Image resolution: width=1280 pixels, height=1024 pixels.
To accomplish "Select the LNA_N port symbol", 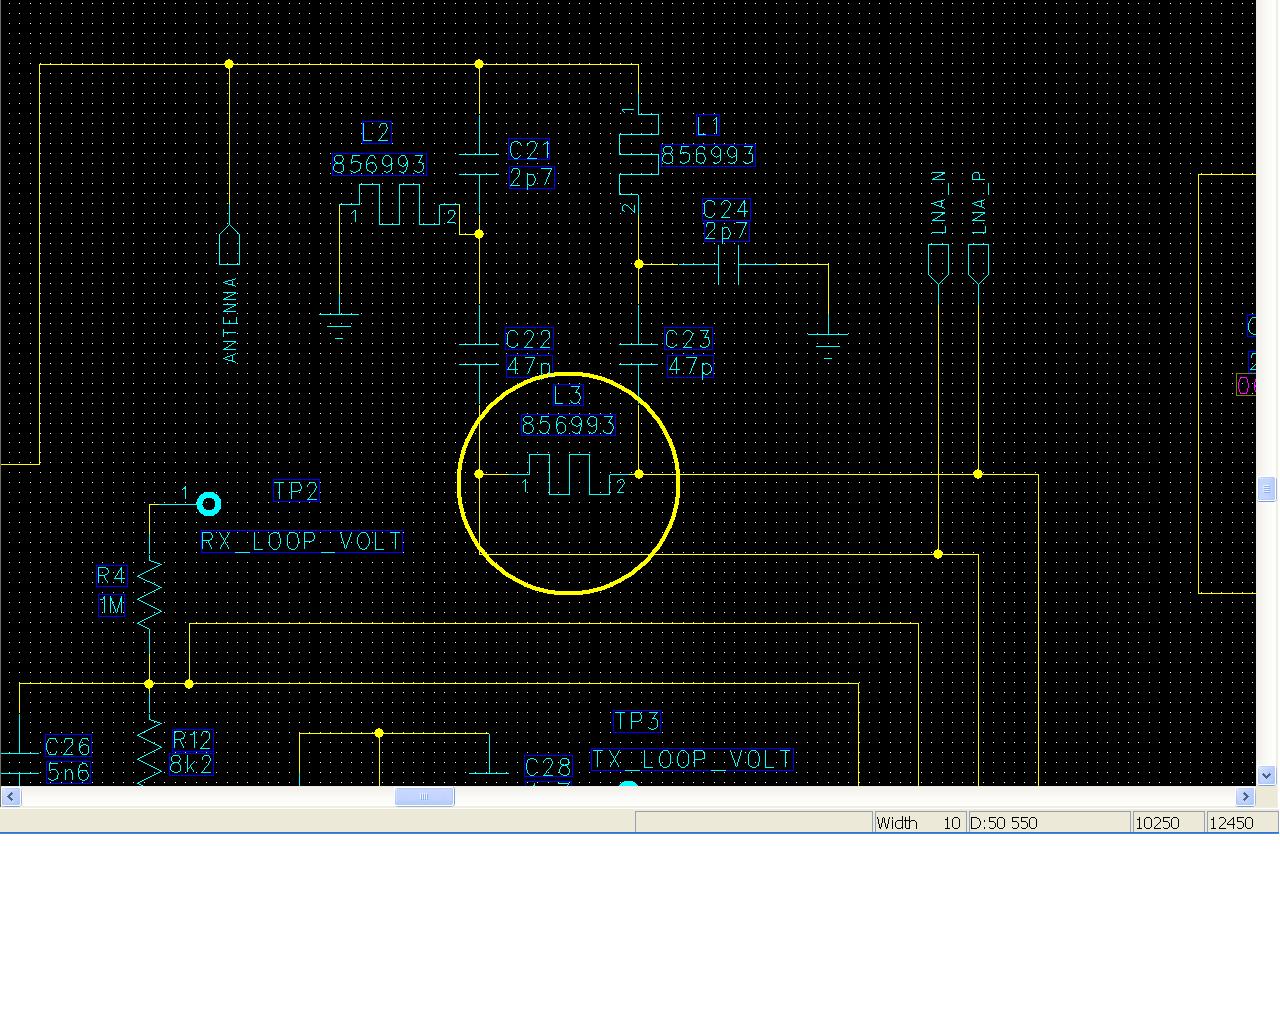I will pos(938,264).
